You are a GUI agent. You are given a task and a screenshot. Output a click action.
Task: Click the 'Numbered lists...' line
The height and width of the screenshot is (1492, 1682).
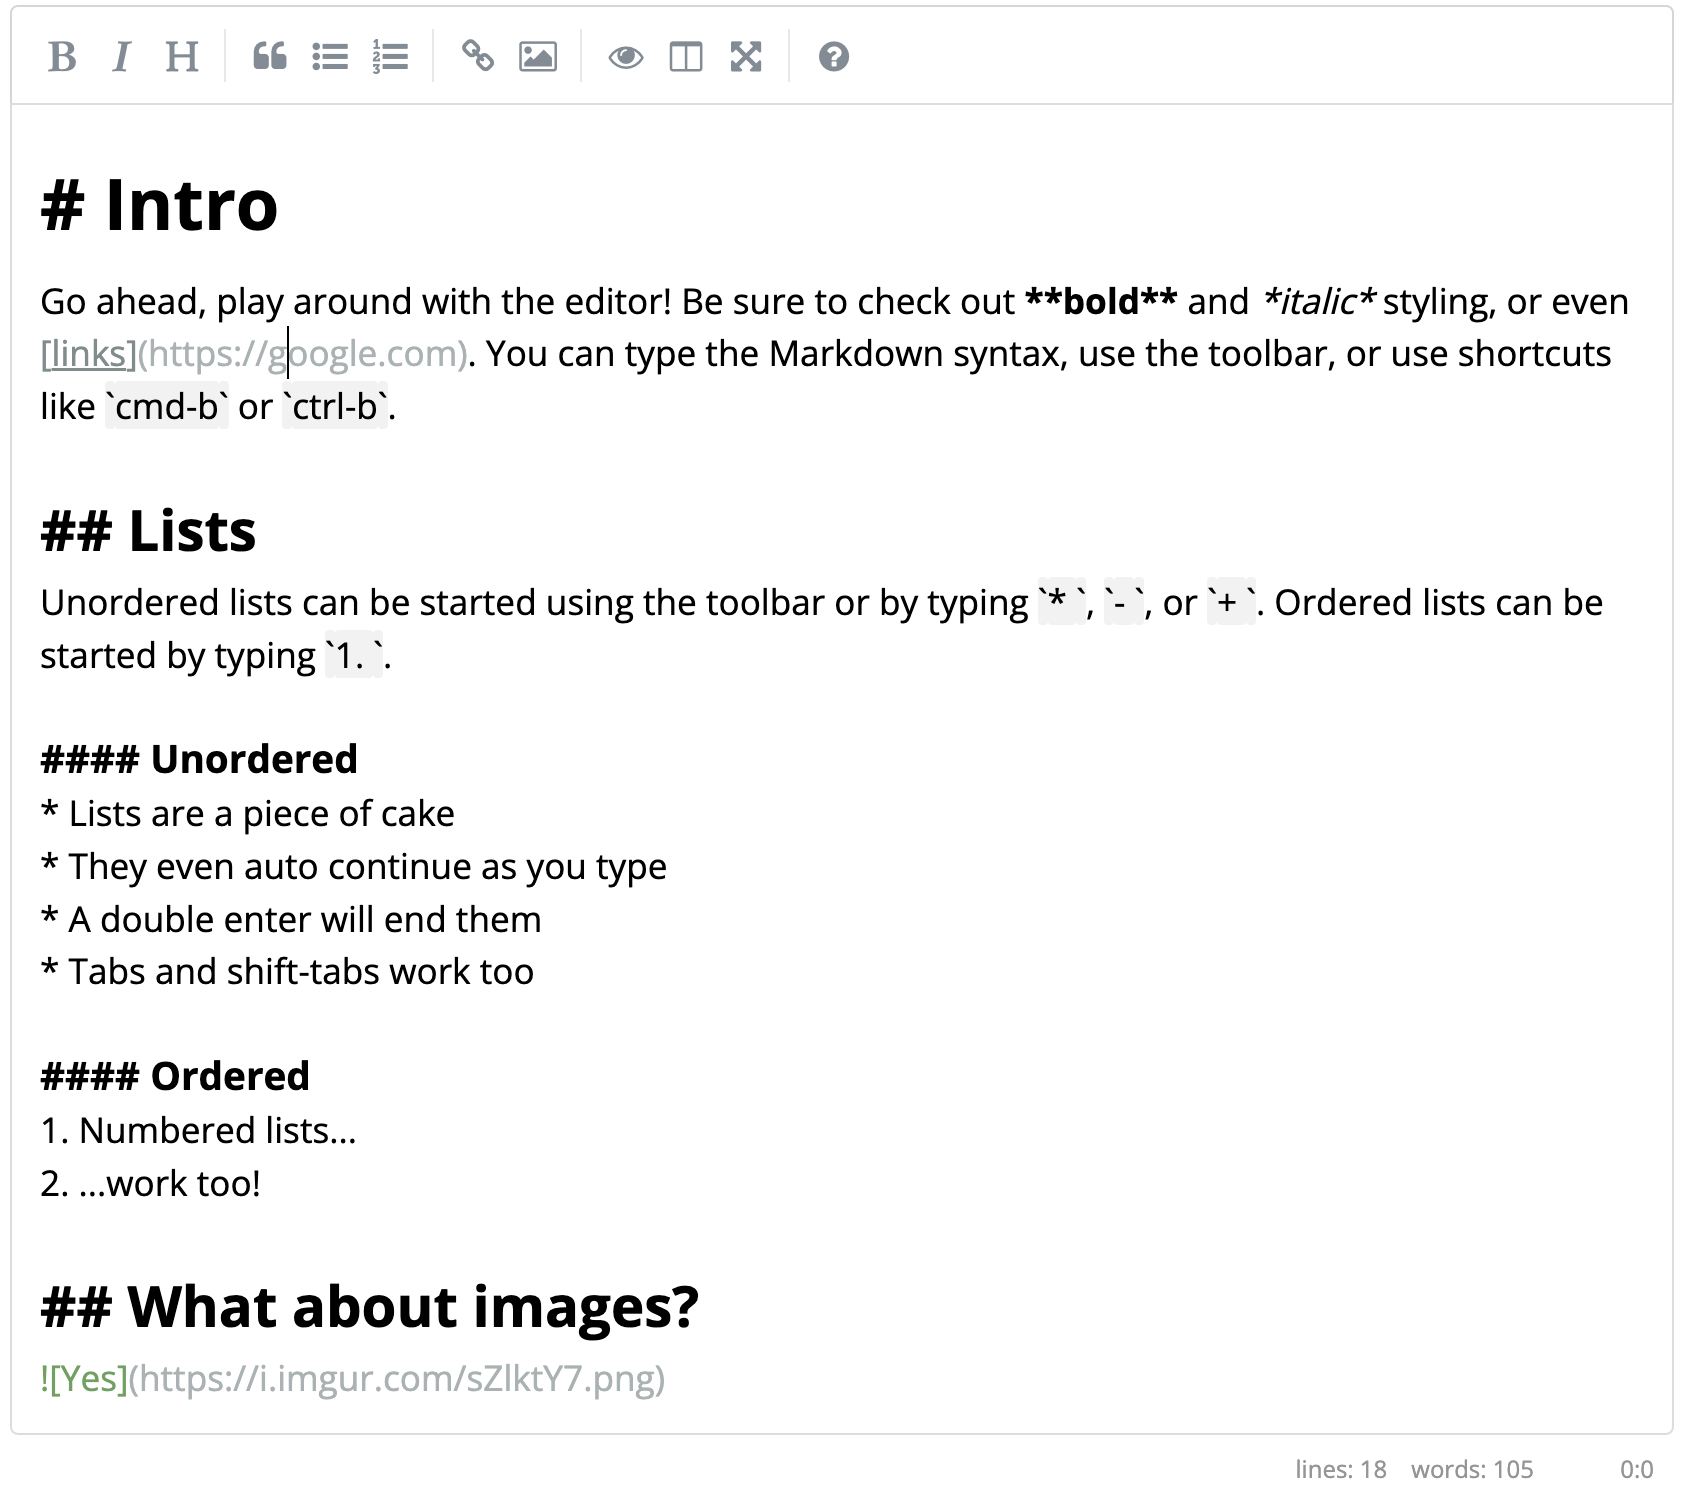[216, 1131]
